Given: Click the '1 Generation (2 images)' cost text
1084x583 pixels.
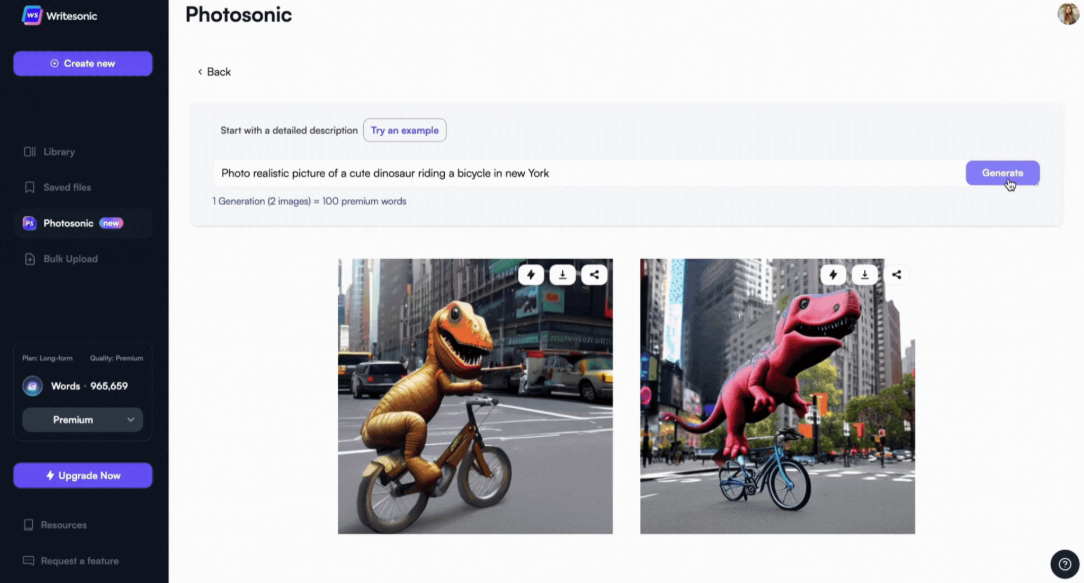Looking at the screenshot, I should coord(309,201).
